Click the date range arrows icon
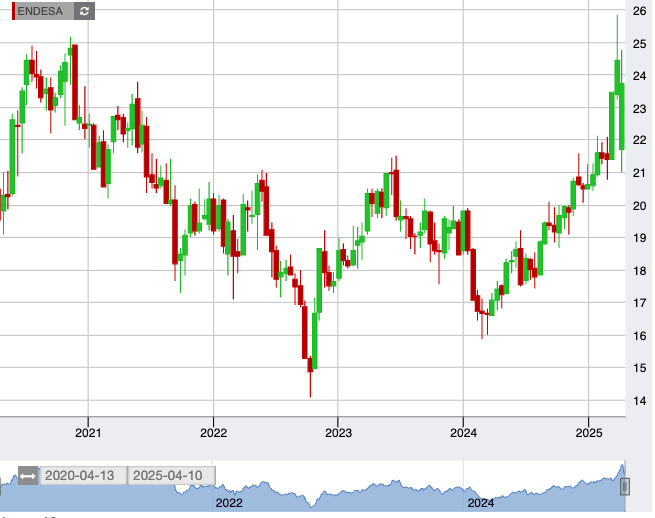 pos(27,476)
